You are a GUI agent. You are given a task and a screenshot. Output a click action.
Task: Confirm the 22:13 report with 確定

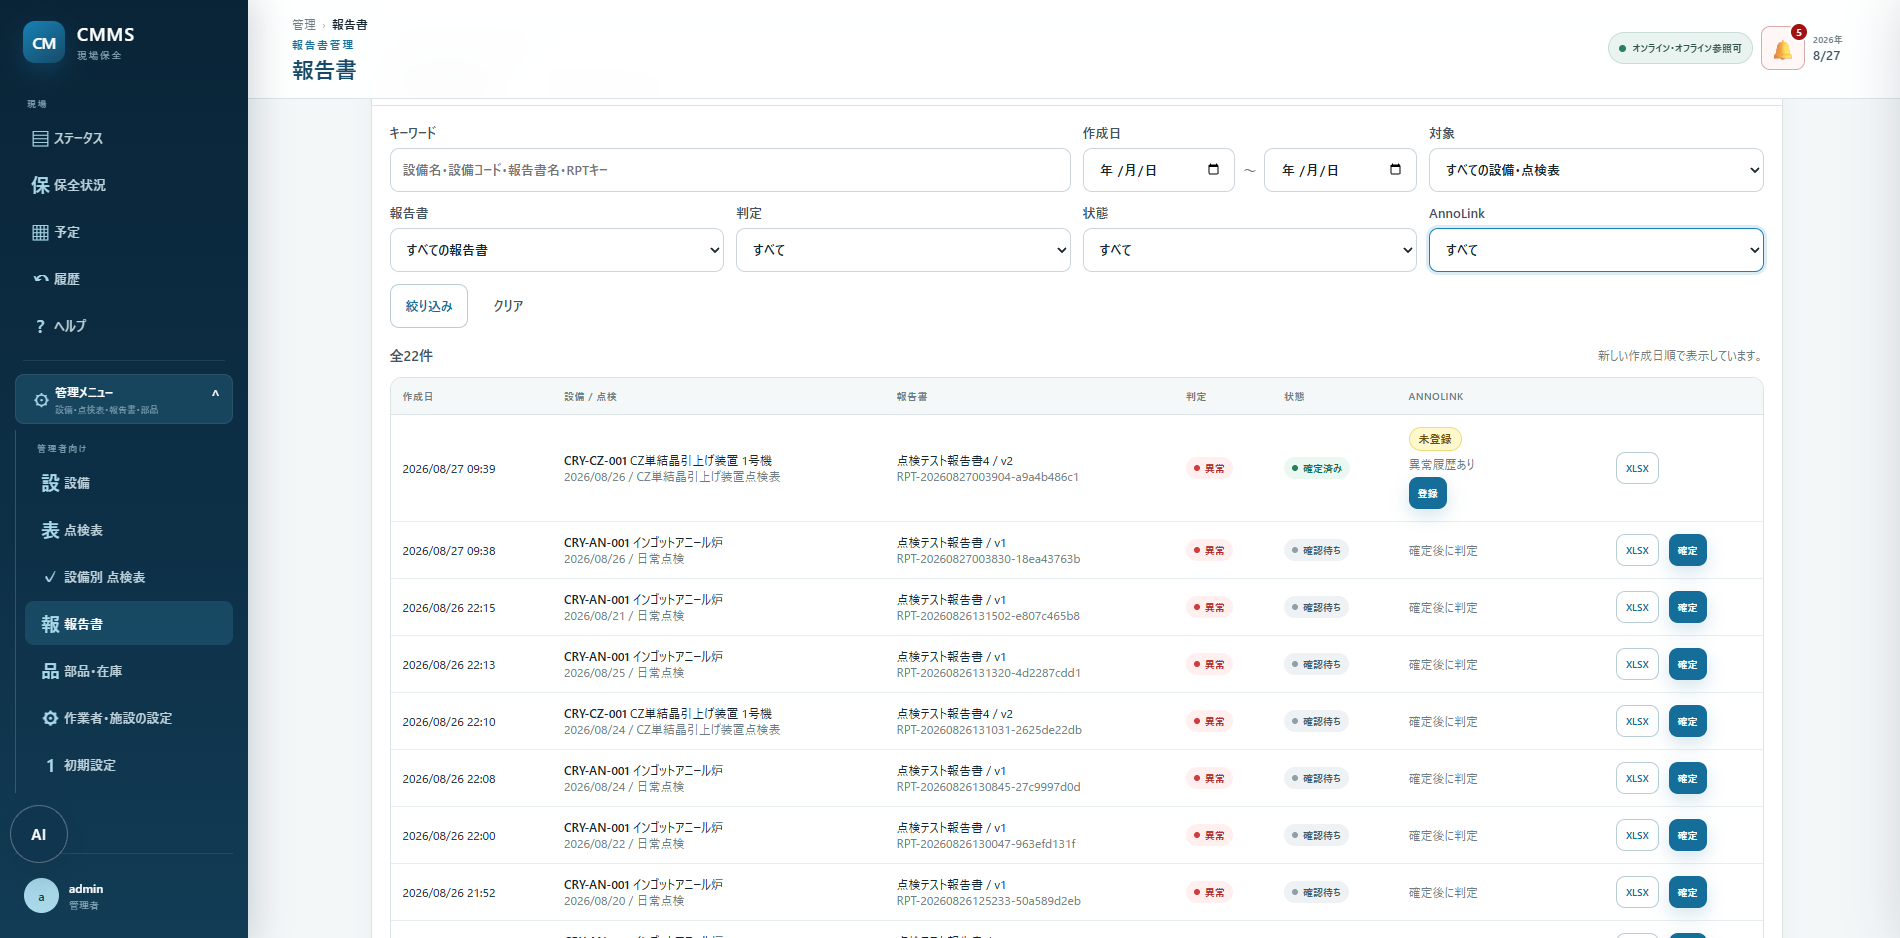click(x=1688, y=664)
